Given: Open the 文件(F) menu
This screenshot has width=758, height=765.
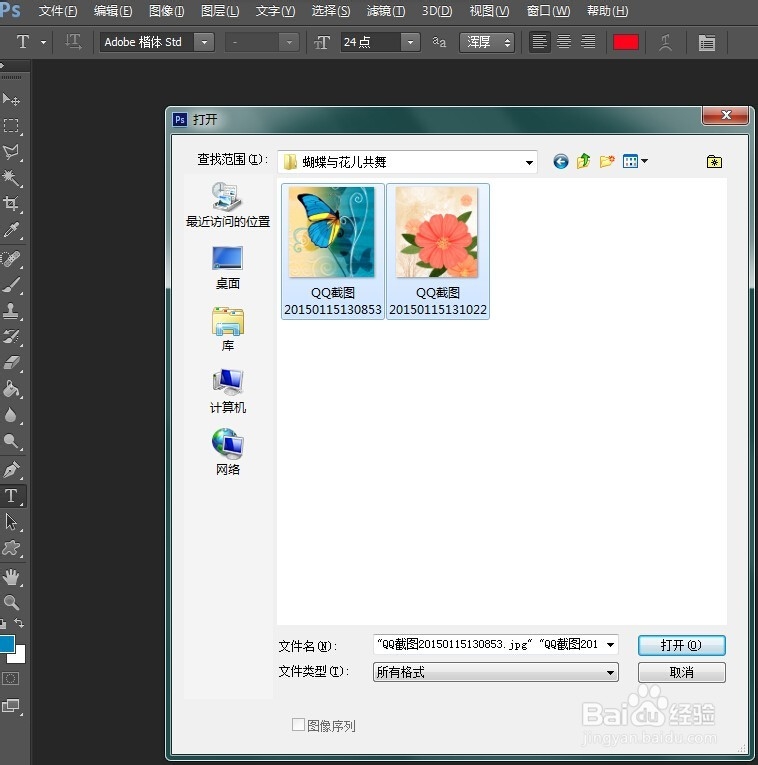Looking at the screenshot, I should (58, 11).
